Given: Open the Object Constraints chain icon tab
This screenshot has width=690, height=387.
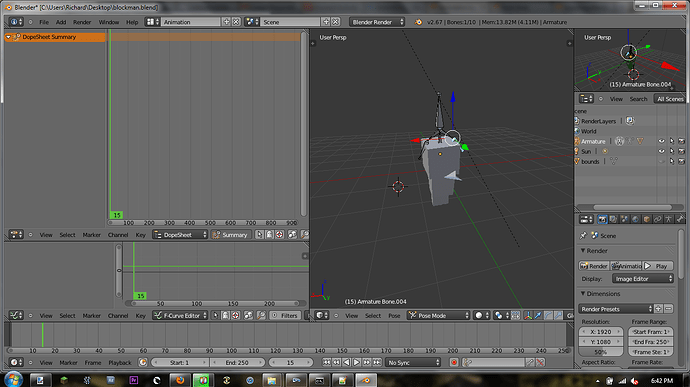Looking at the screenshot, I should click(657, 219).
